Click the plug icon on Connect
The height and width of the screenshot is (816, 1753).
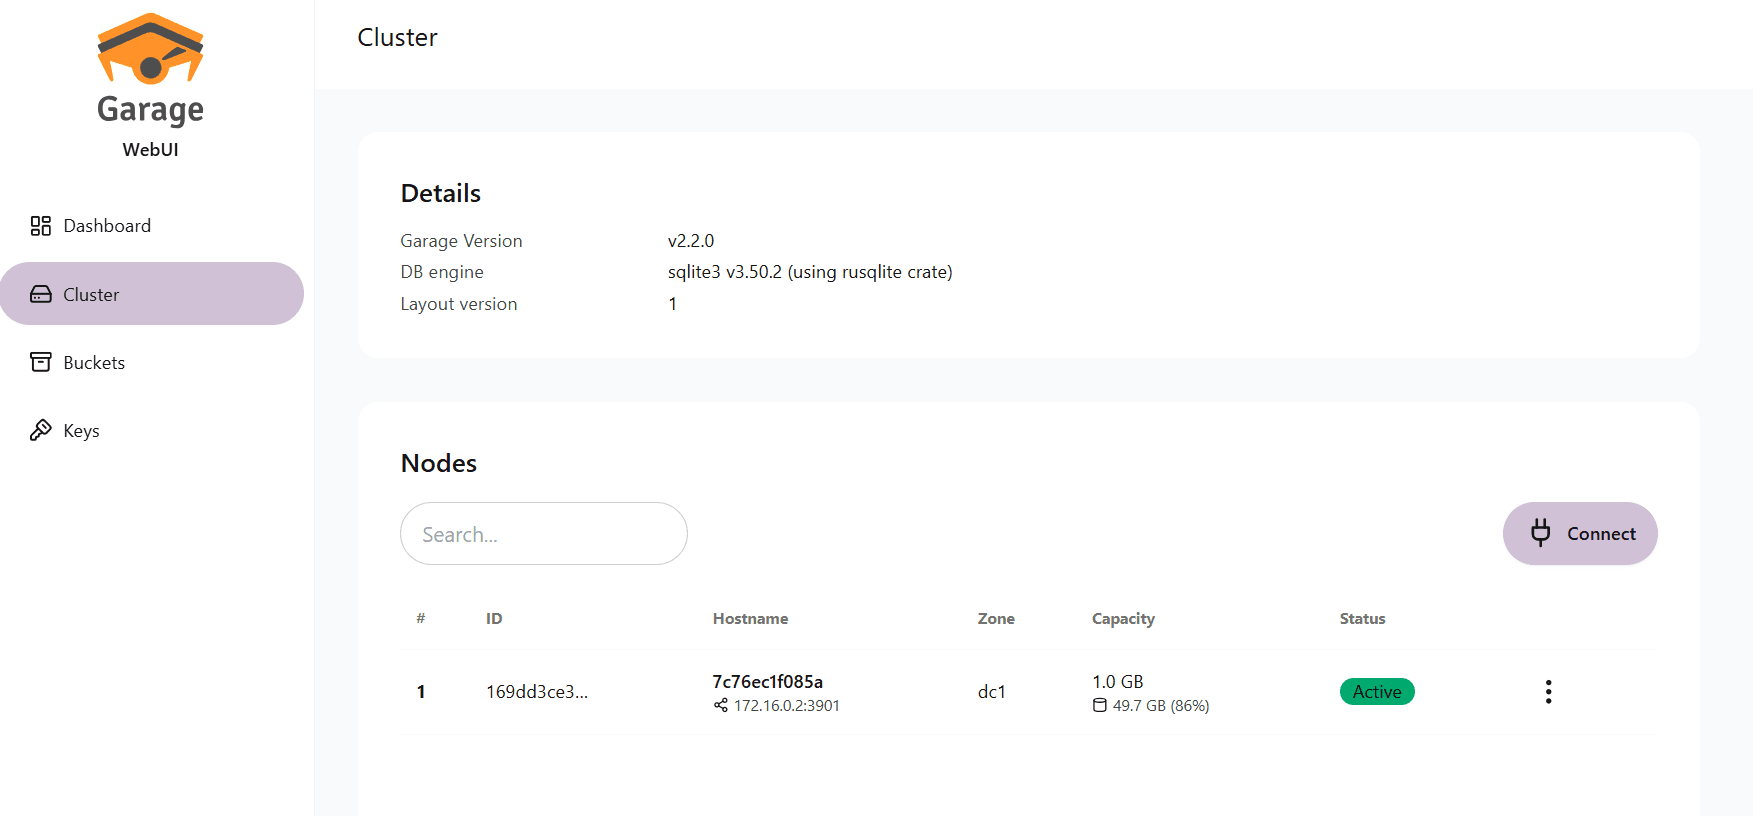[x=1540, y=533]
